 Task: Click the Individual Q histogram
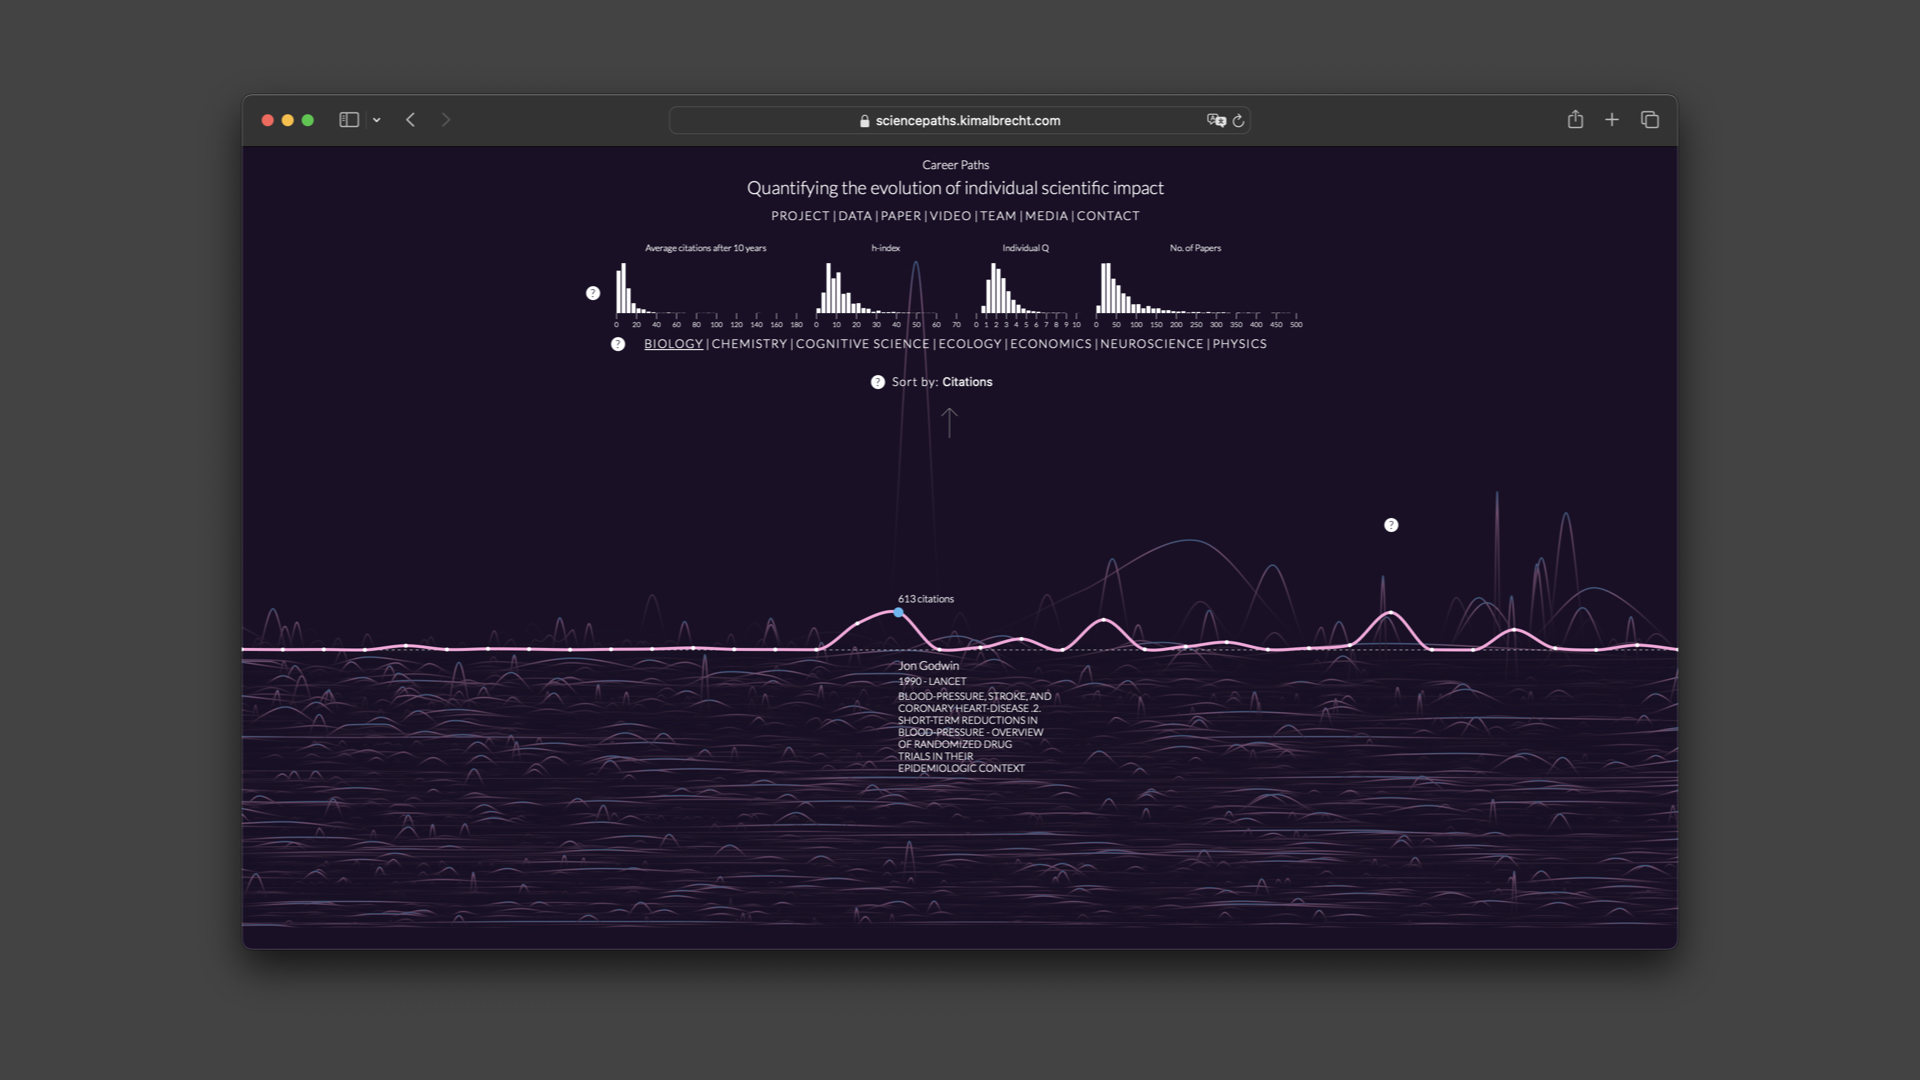pyautogui.click(x=1026, y=291)
